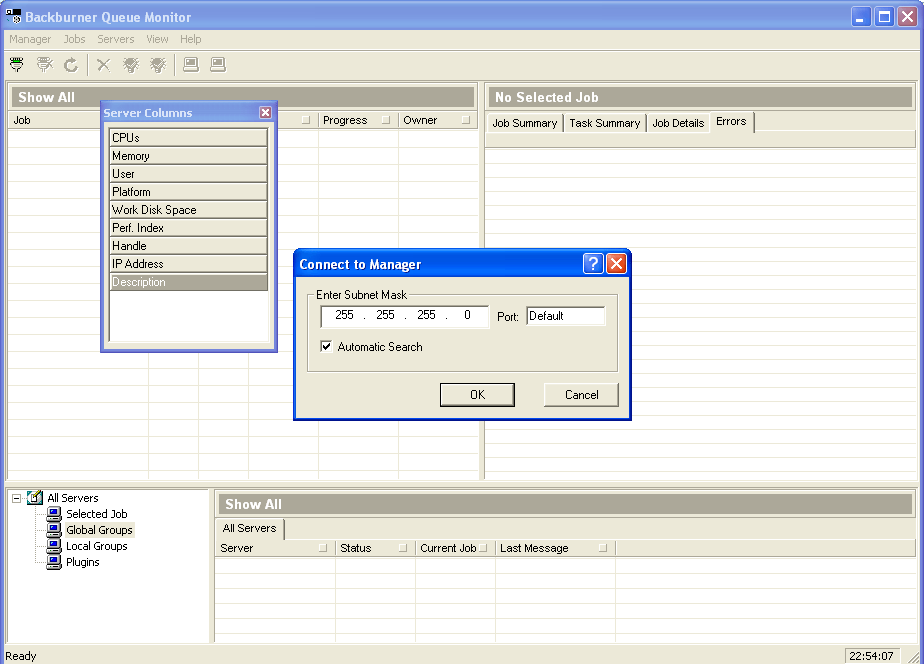Viewport: 924px width, 664px height.
Task: Toggle the Last Message column sort box
Action: [603, 548]
